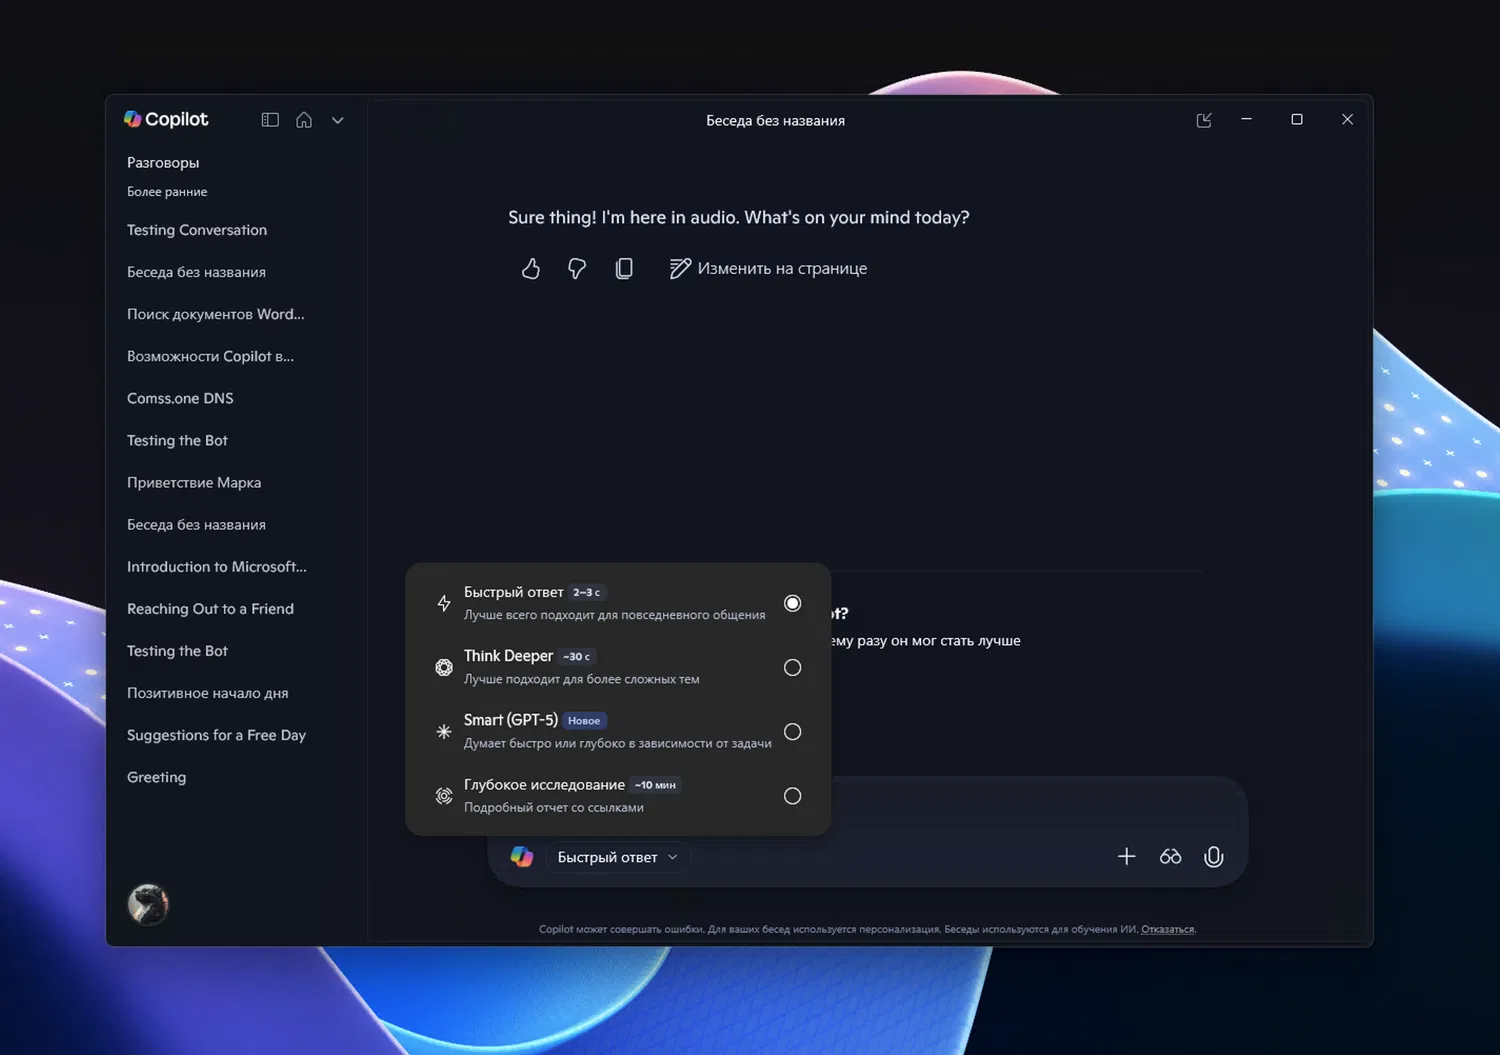Start voice input with the microphone icon
Image resolution: width=1500 pixels, height=1055 pixels.
(1214, 857)
